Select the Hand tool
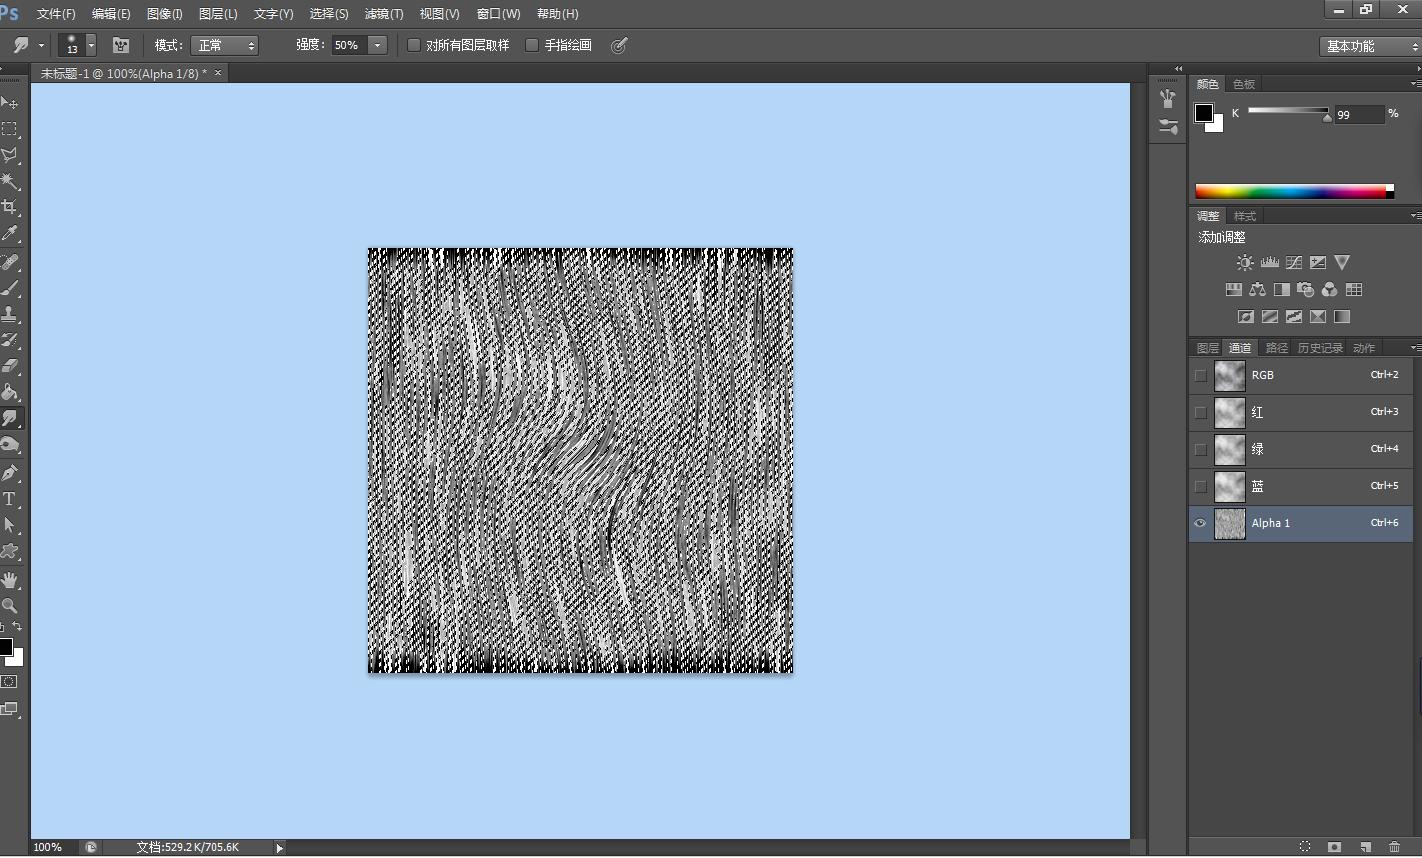Viewport: 1422px width, 858px height. tap(10, 580)
